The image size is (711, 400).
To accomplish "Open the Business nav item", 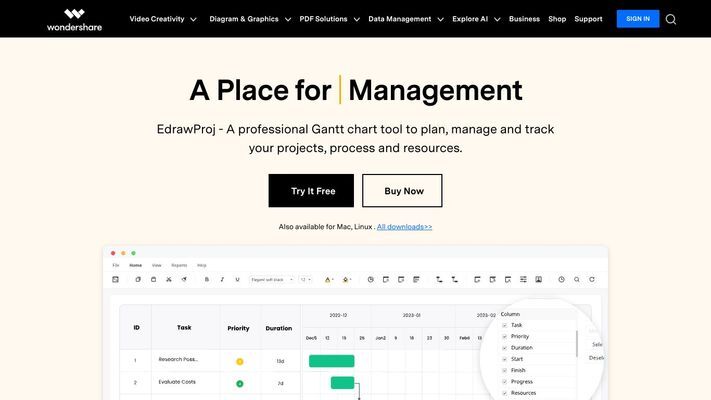I will coord(524,19).
